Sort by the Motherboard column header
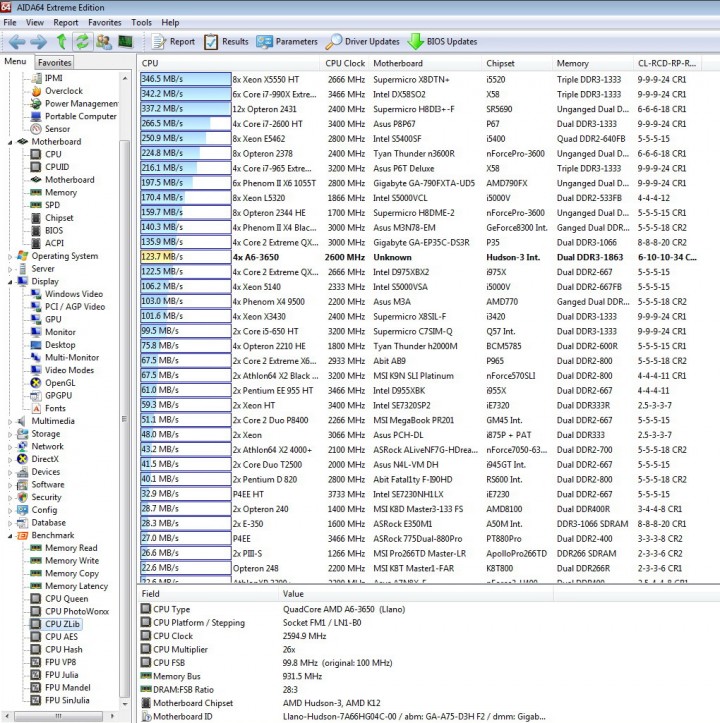Screen dimensions: 720x723 coord(424,63)
